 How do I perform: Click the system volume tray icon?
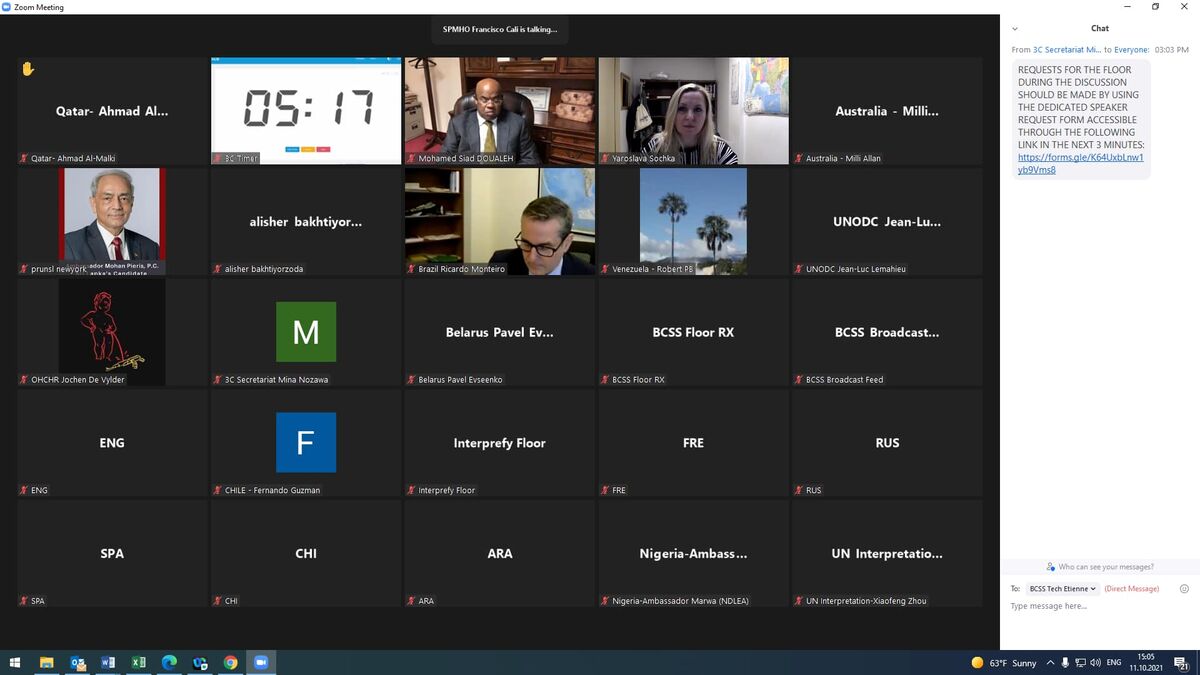coord(1096,663)
